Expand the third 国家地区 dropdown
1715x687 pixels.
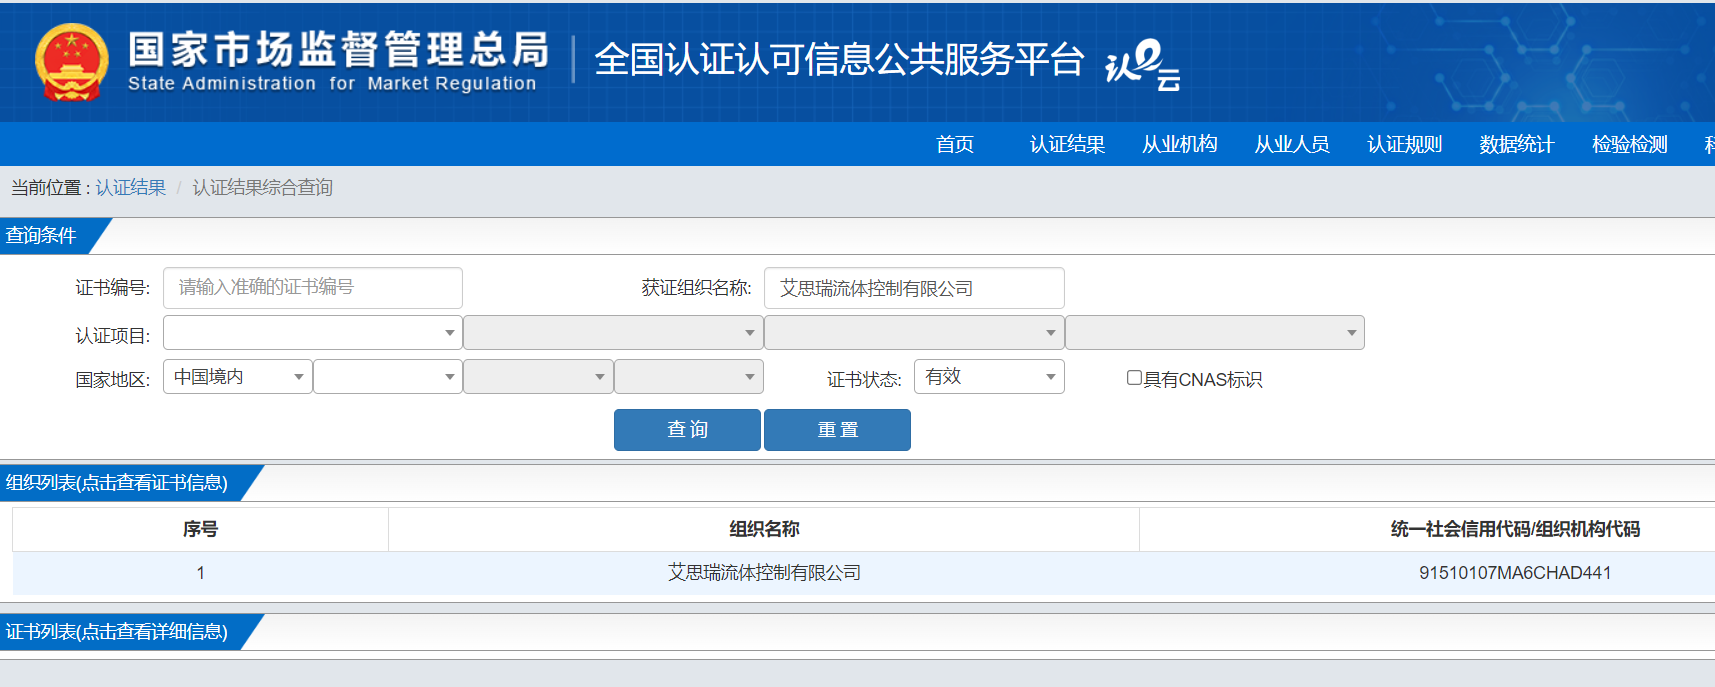(x=538, y=377)
